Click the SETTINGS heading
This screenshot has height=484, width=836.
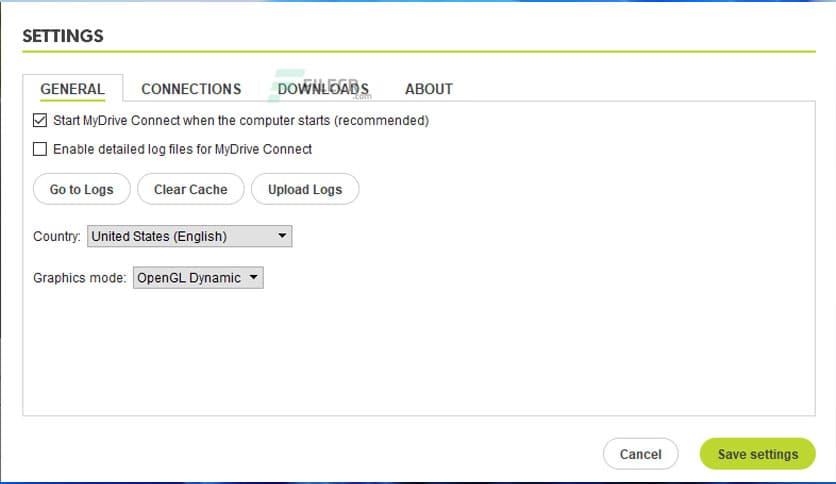pyautogui.click(x=63, y=36)
